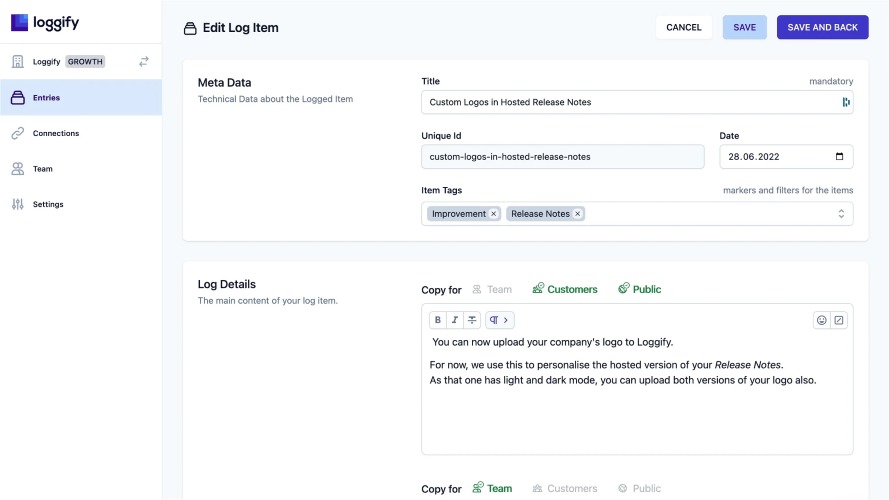This screenshot has width=889, height=500.
Task: Go to Team in the sidebar
Action: click(42, 169)
